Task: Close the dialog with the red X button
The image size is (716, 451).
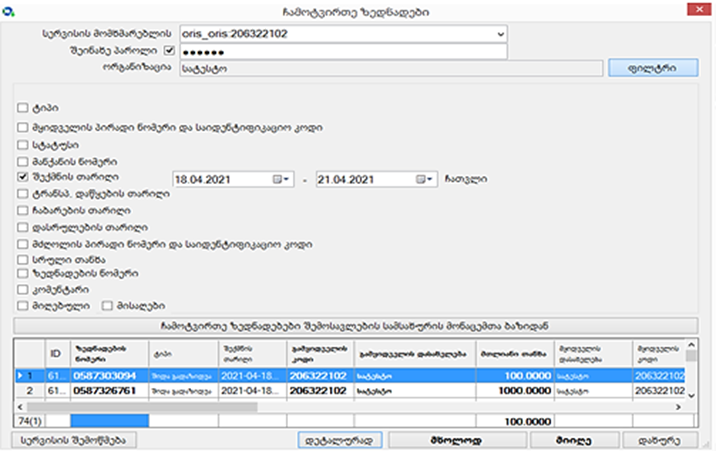Action: (x=692, y=10)
